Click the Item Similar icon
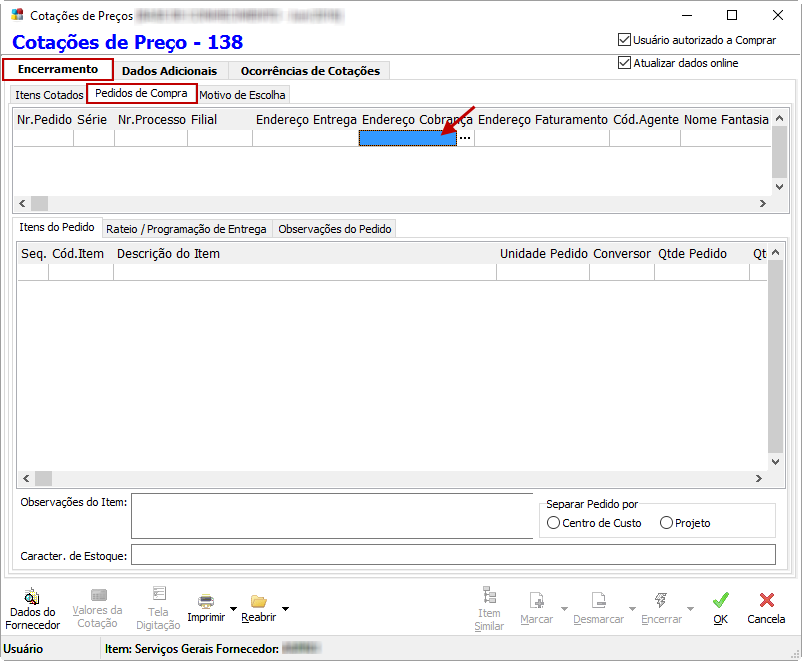Viewport: 802px width, 661px height. tap(489, 598)
